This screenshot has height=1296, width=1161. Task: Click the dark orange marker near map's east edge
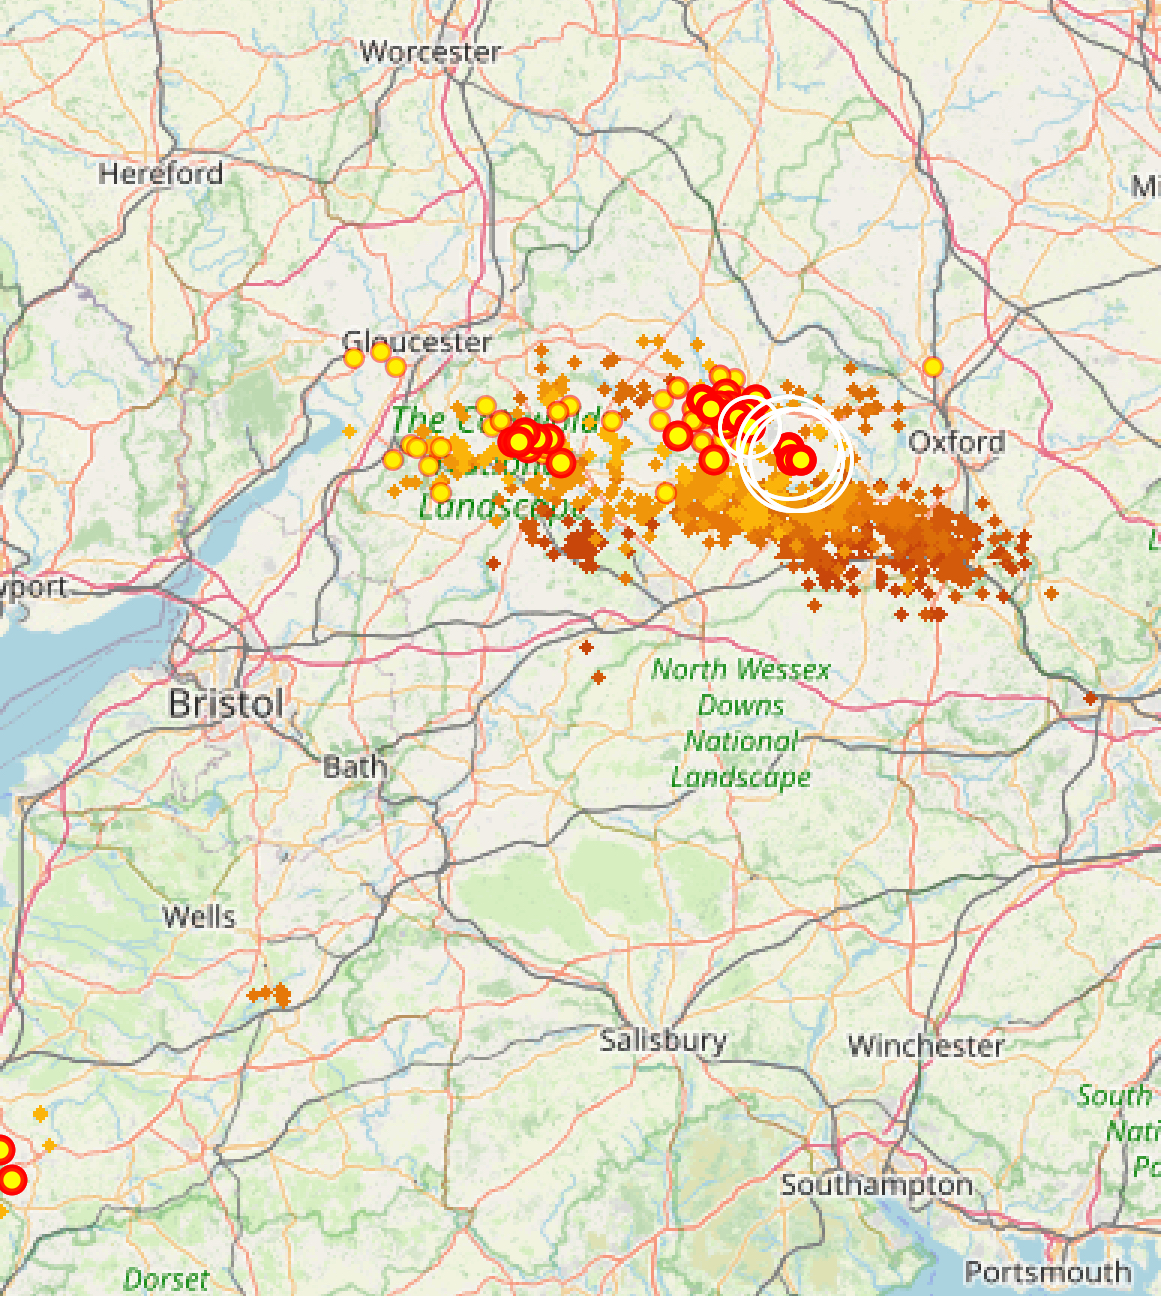1090,698
